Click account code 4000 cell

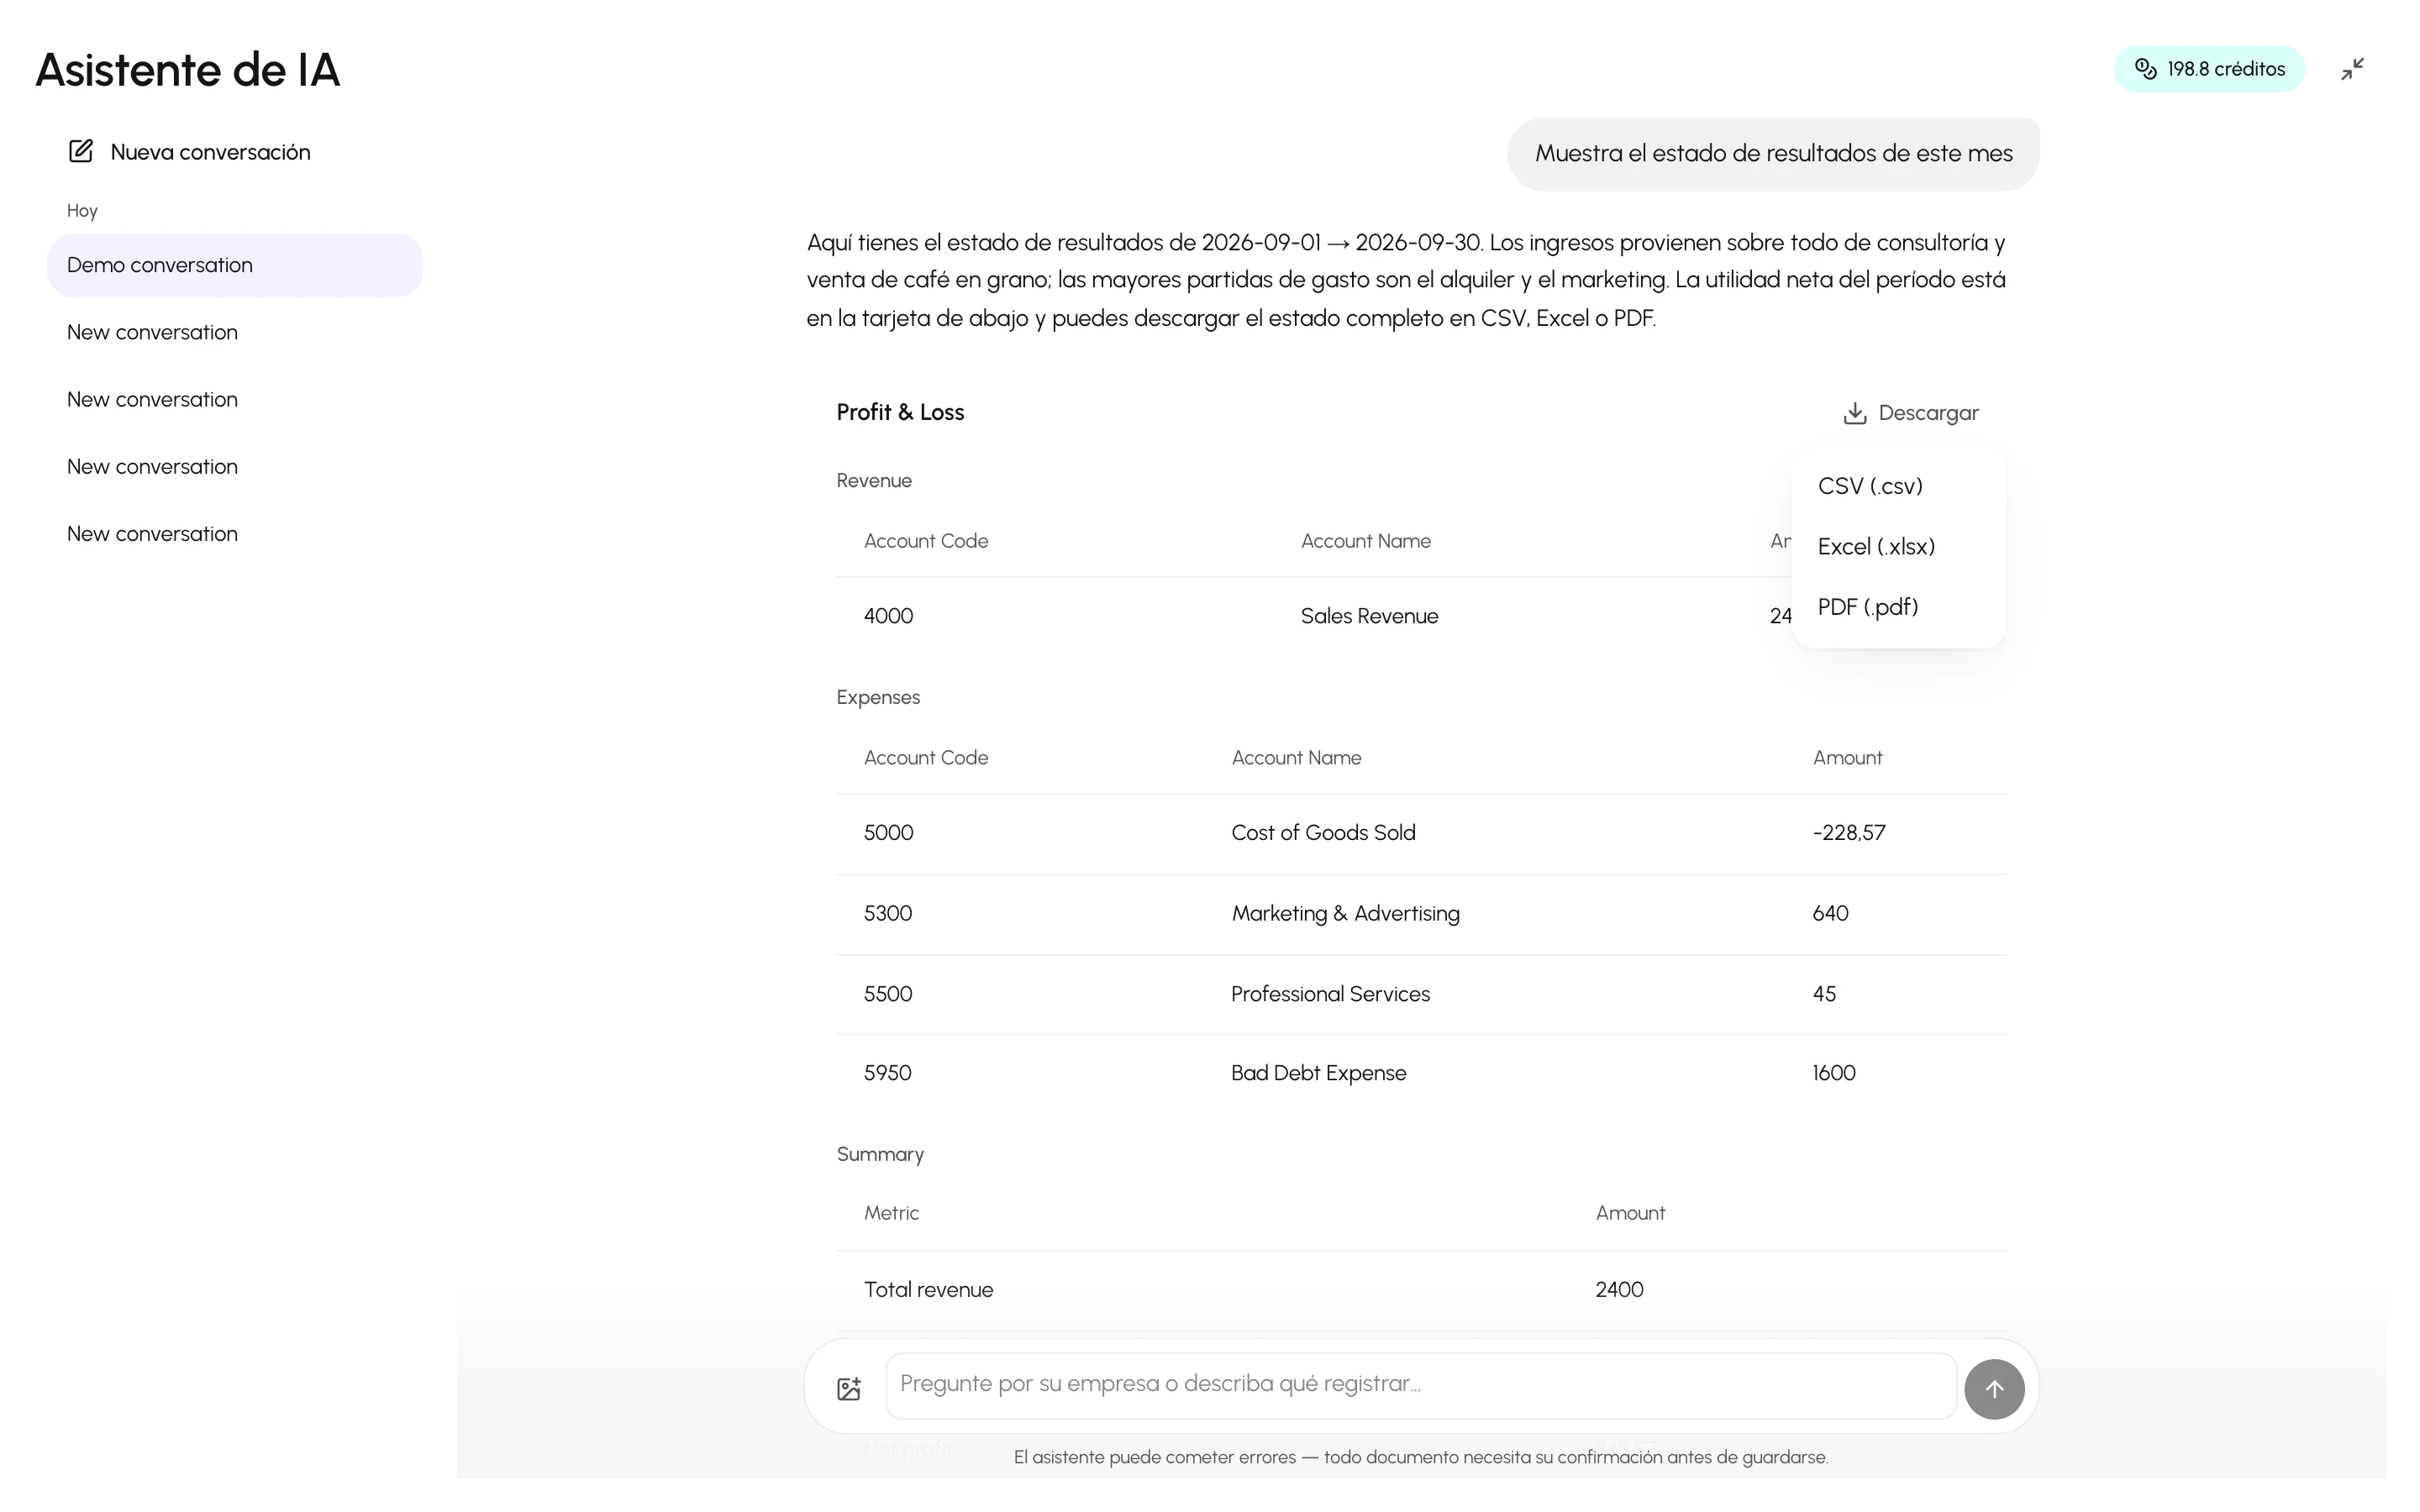888,616
